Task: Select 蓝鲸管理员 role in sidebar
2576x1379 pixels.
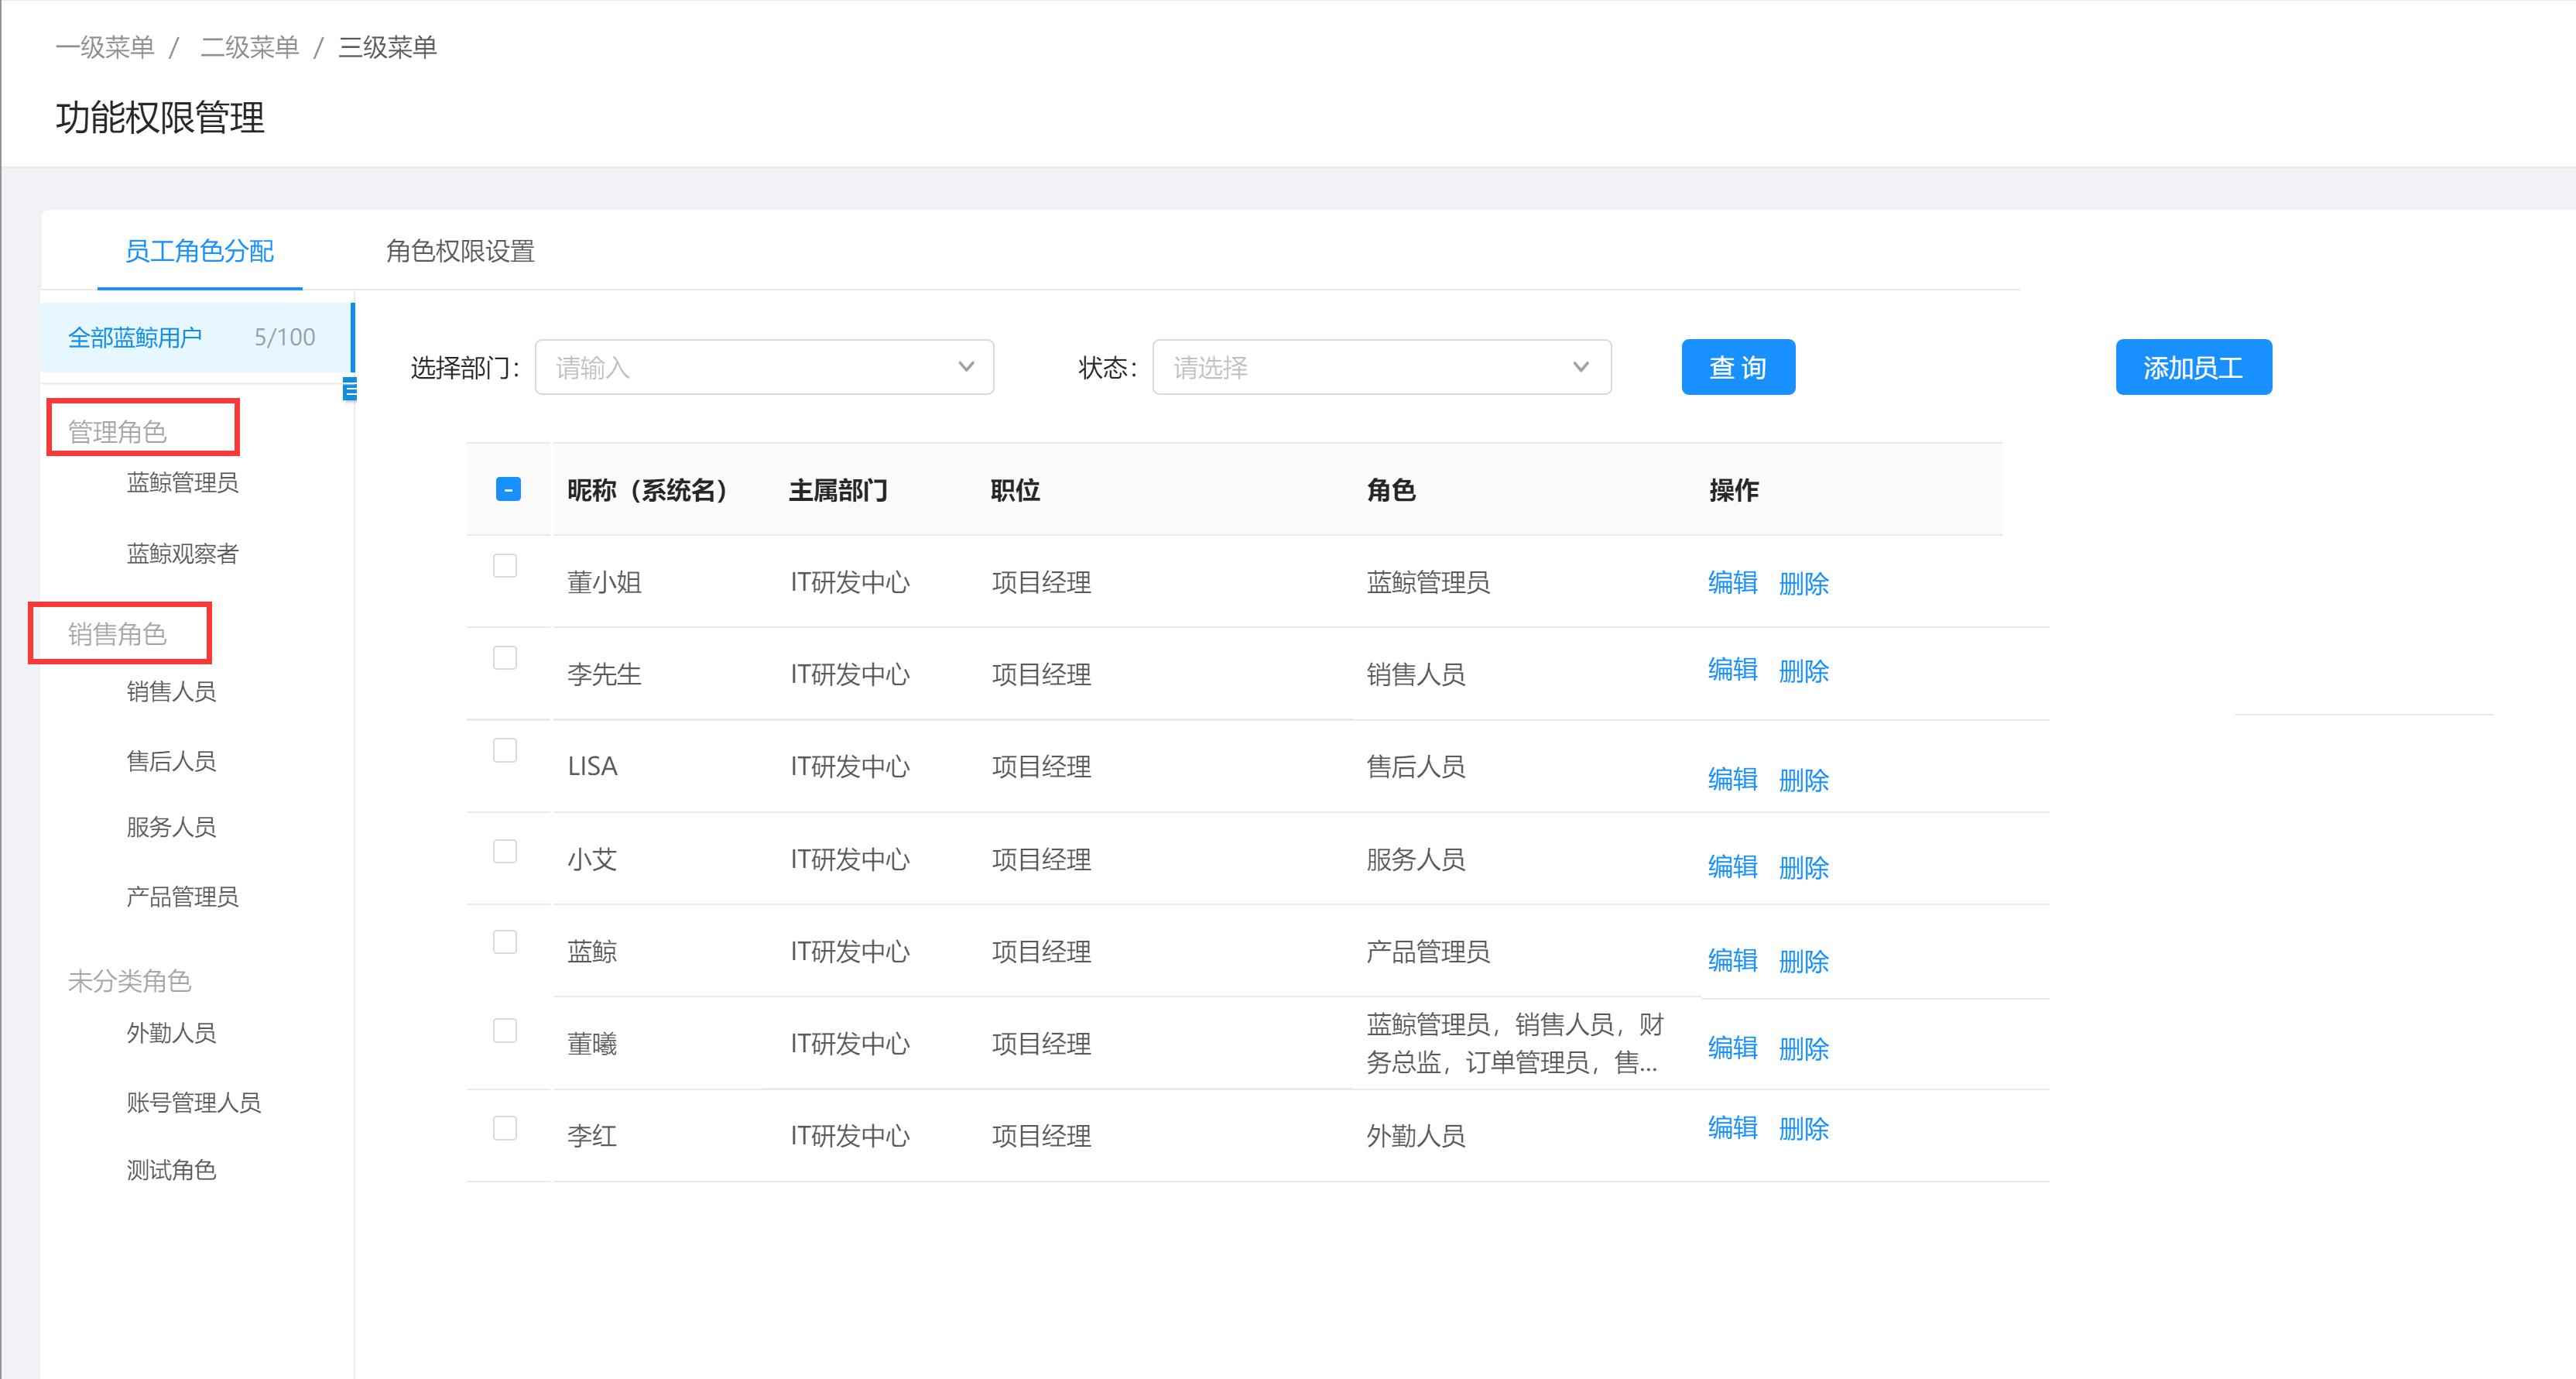Action: [182, 483]
